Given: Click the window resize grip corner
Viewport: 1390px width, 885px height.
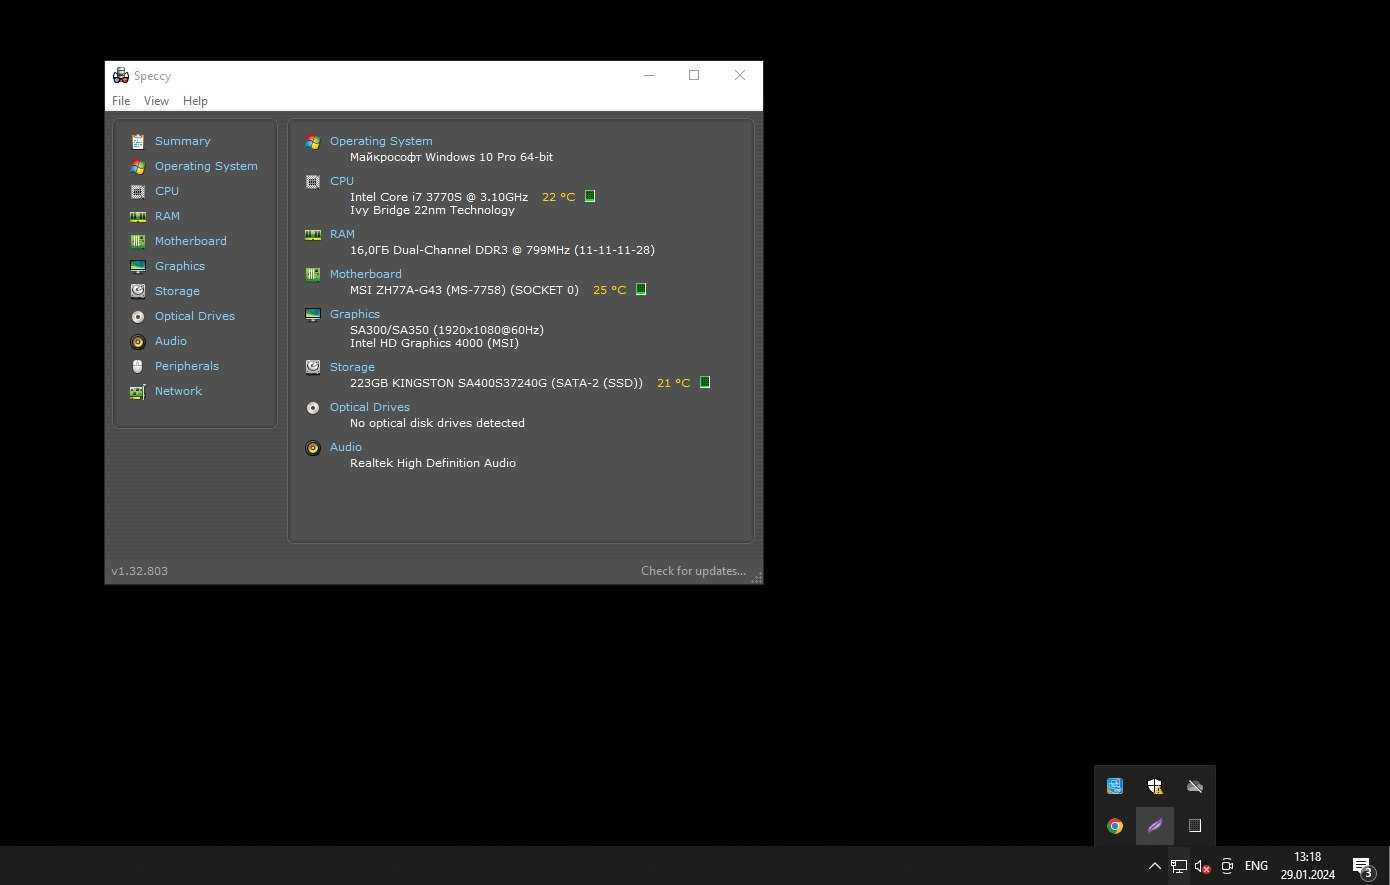Looking at the screenshot, I should 757,578.
